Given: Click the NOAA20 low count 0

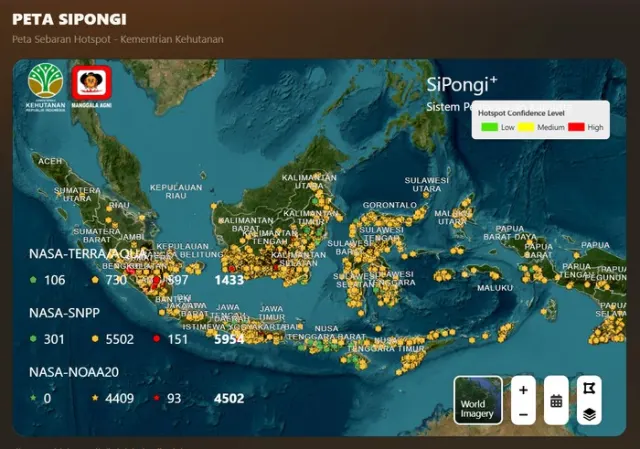Looking at the screenshot, I should pos(47,398).
